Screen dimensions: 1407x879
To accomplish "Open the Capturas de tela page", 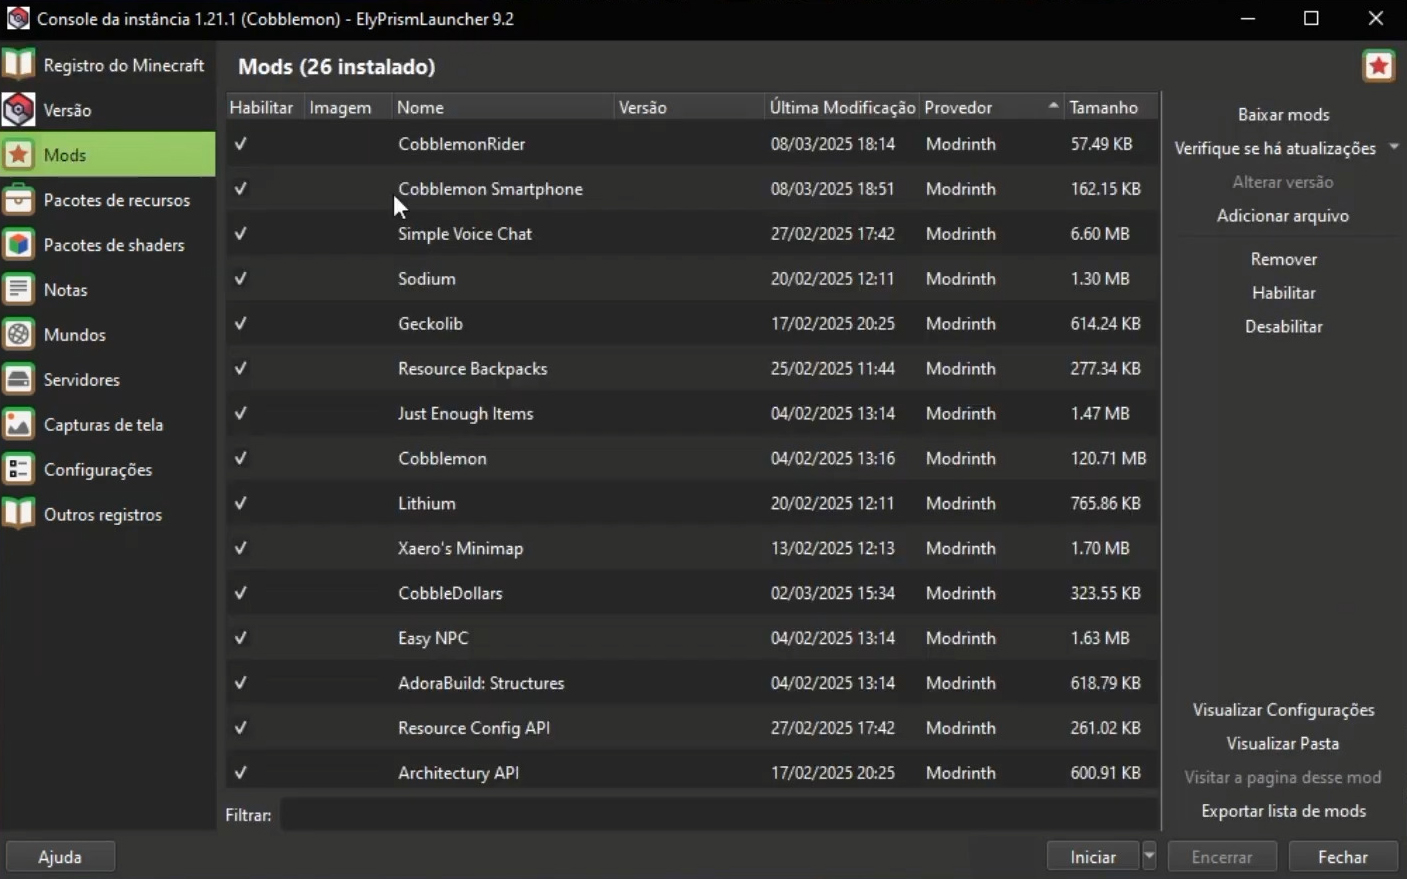I will click(108, 425).
